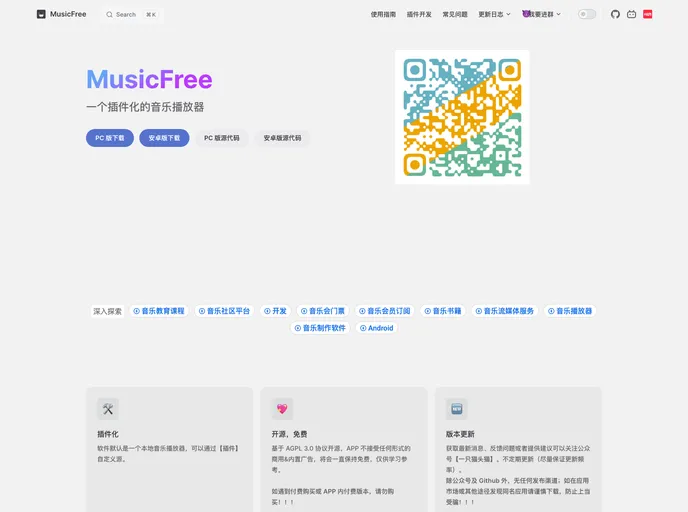Open 音乐会员订阅 explore tag
This screenshot has height=512, width=688.
384,311
